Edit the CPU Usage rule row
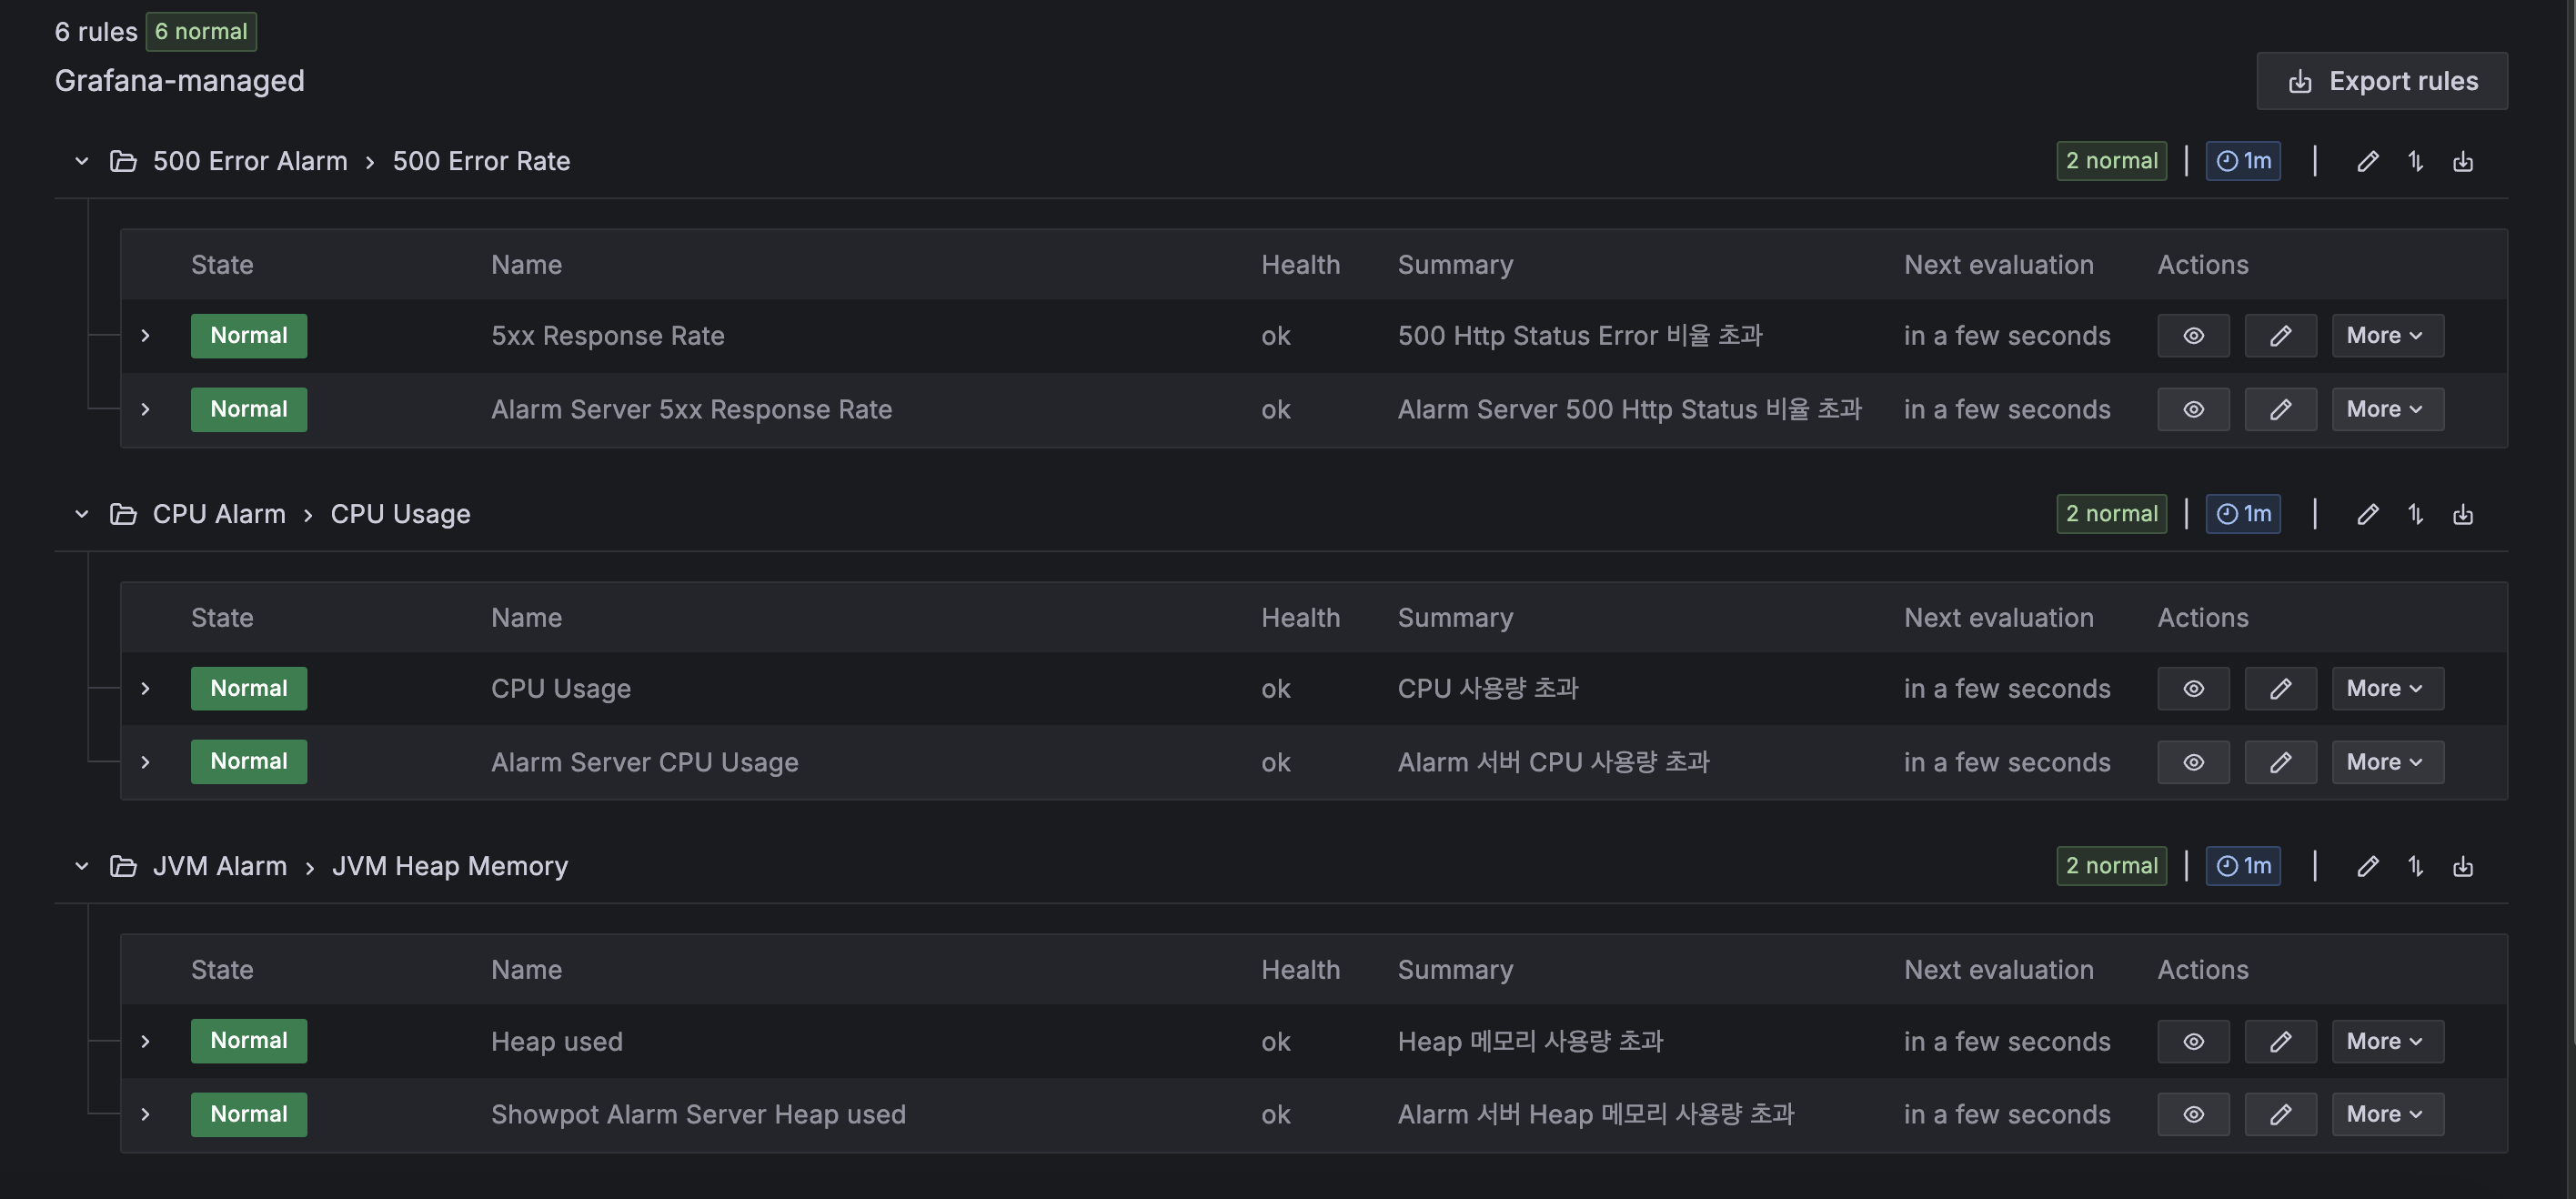Image resolution: width=2576 pixels, height=1199 pixels. pyautogui.click(x=2280, y=689)
